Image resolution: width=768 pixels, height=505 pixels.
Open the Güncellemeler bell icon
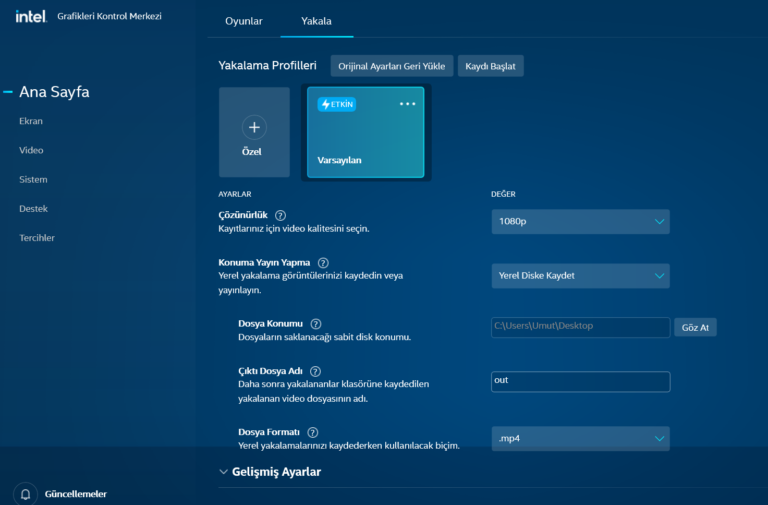click(25, 494)
